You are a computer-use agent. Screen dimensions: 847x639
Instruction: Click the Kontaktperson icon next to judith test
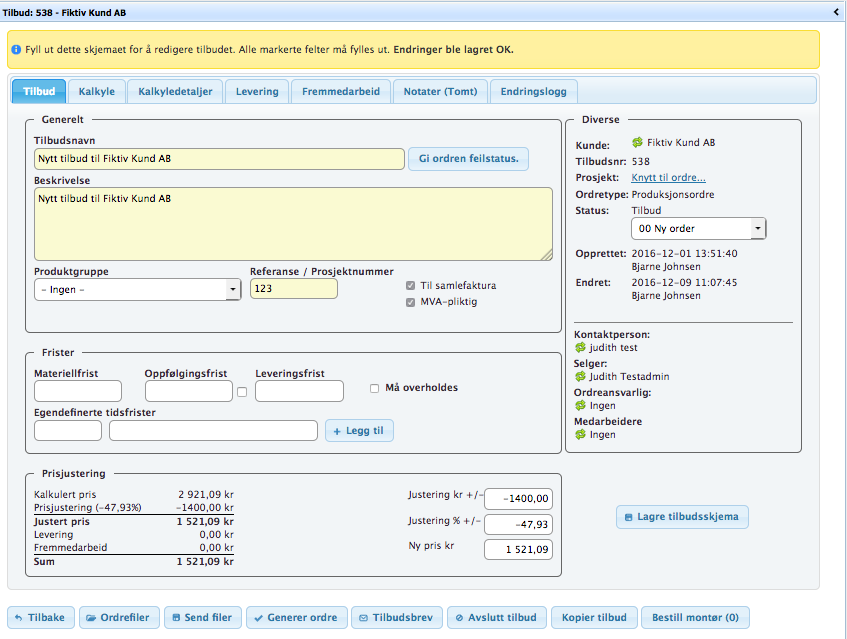click(x=580, y=348)
